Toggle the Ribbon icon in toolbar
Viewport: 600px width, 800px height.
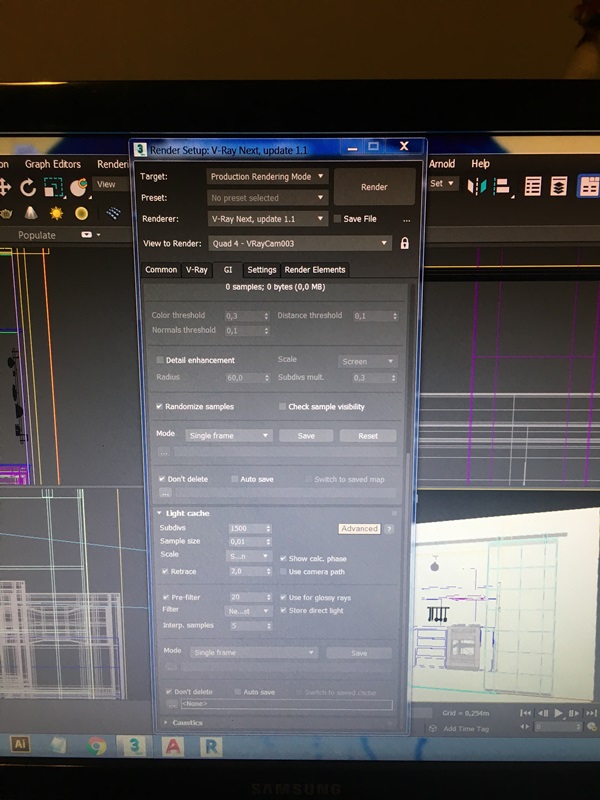(589, 186)
